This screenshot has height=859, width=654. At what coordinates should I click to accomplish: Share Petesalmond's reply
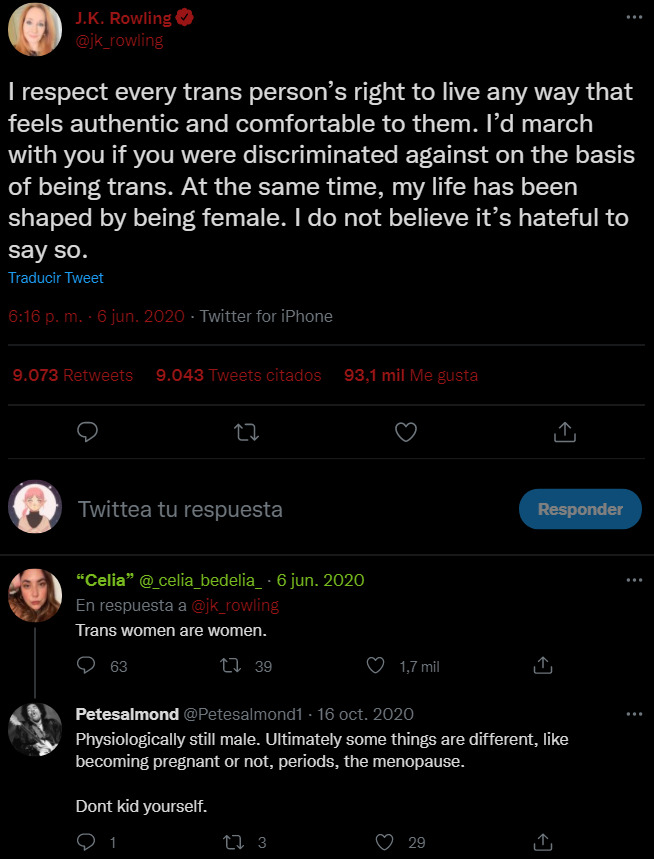543,842
